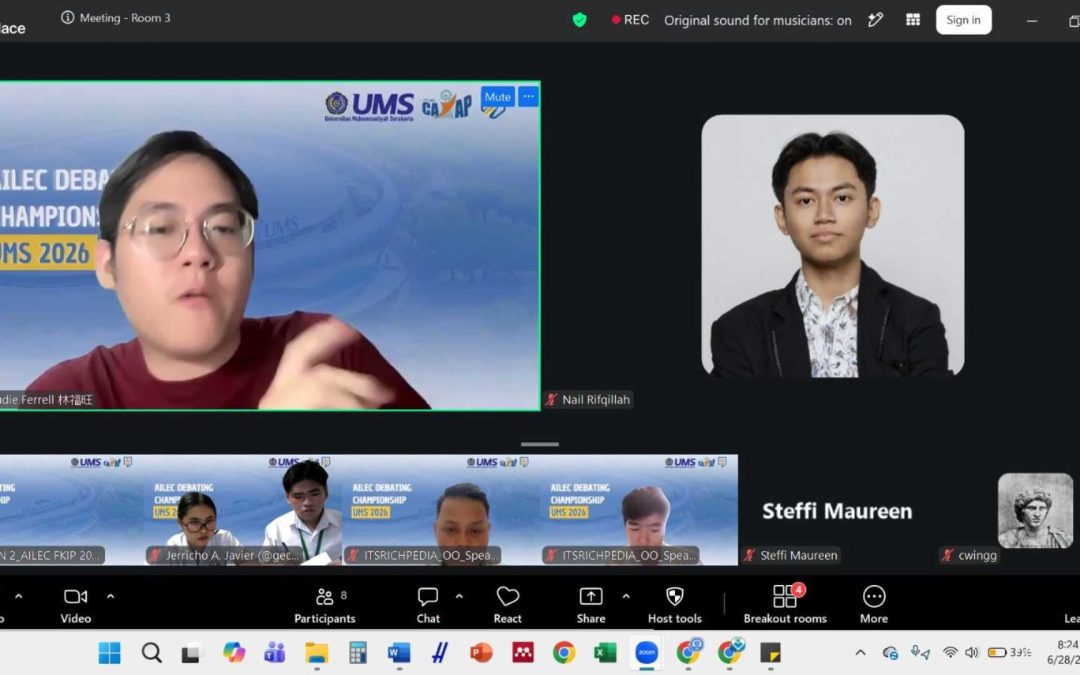Image resolution: width=1080 pixels, height=675 pixels.
Task: Show hidden system tray icons
Action: 860,652
